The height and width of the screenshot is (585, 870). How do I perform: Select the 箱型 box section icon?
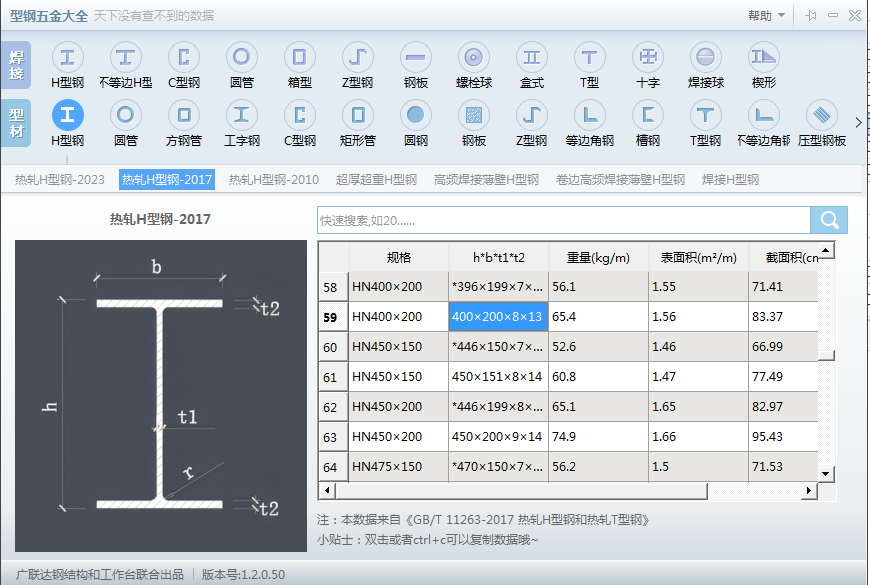(299, 58)
